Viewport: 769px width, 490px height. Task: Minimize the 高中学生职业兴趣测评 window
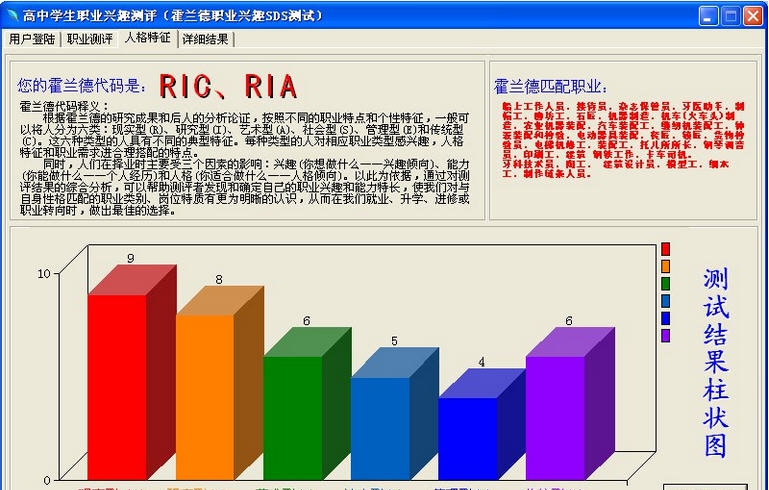point(709,16)
